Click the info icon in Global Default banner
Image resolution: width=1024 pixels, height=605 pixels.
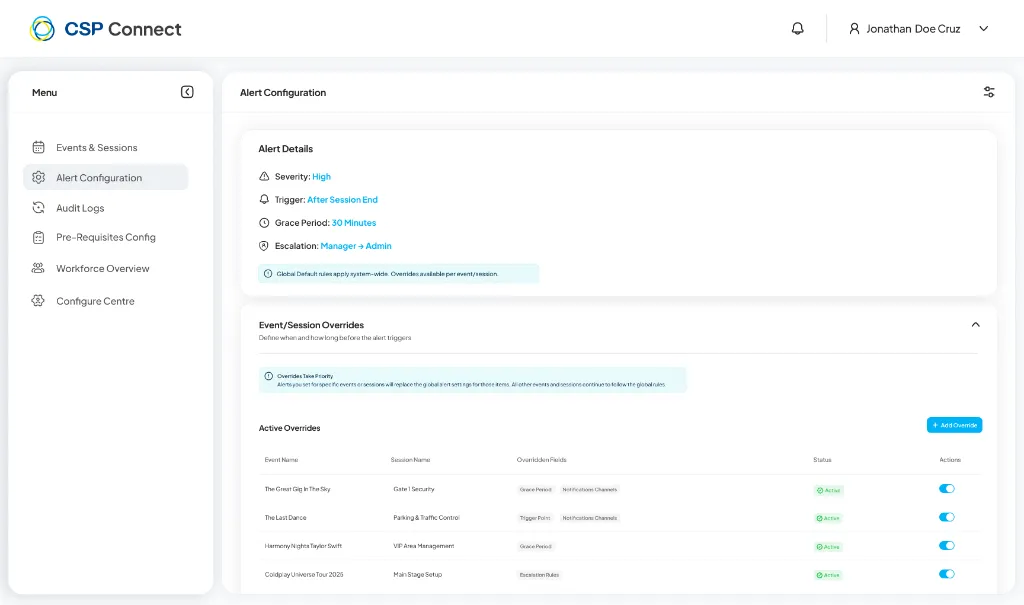click(268, 274)
